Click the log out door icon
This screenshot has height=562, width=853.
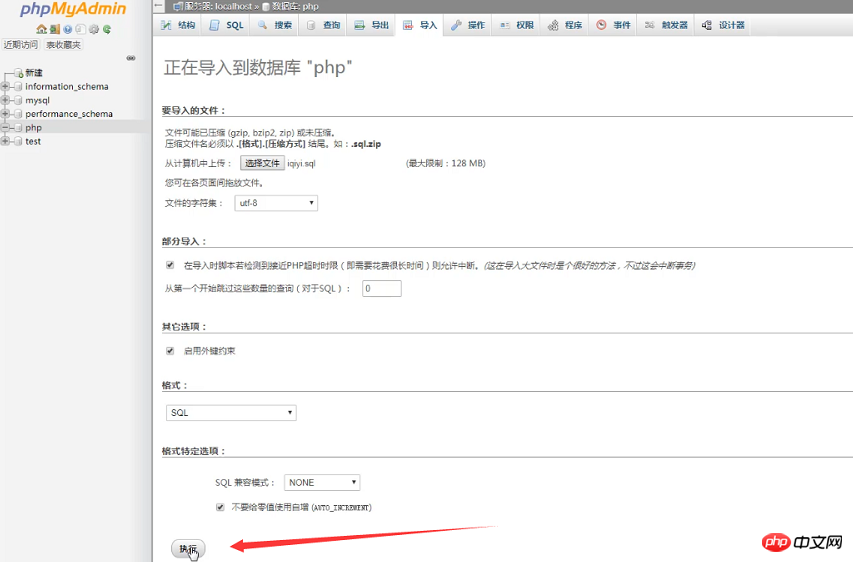click(54, 29)
